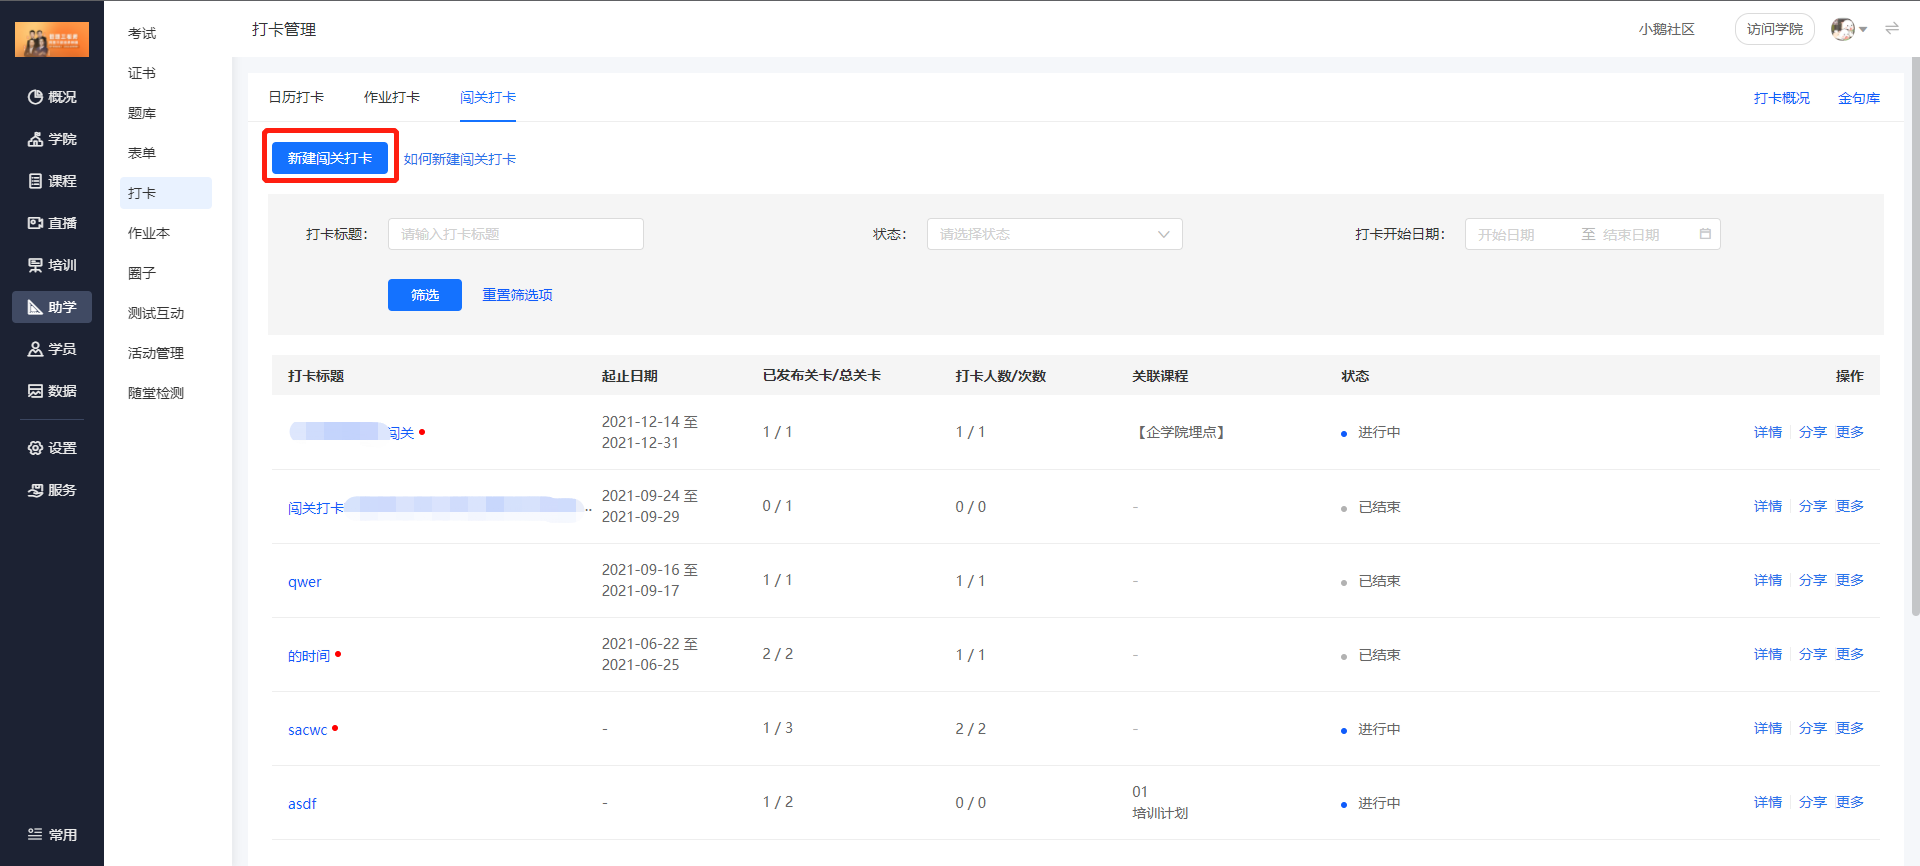This screenshot has height=866, width=1920.
Task: Open 更多 options for the qwer row
Action: pos(1850,580)
